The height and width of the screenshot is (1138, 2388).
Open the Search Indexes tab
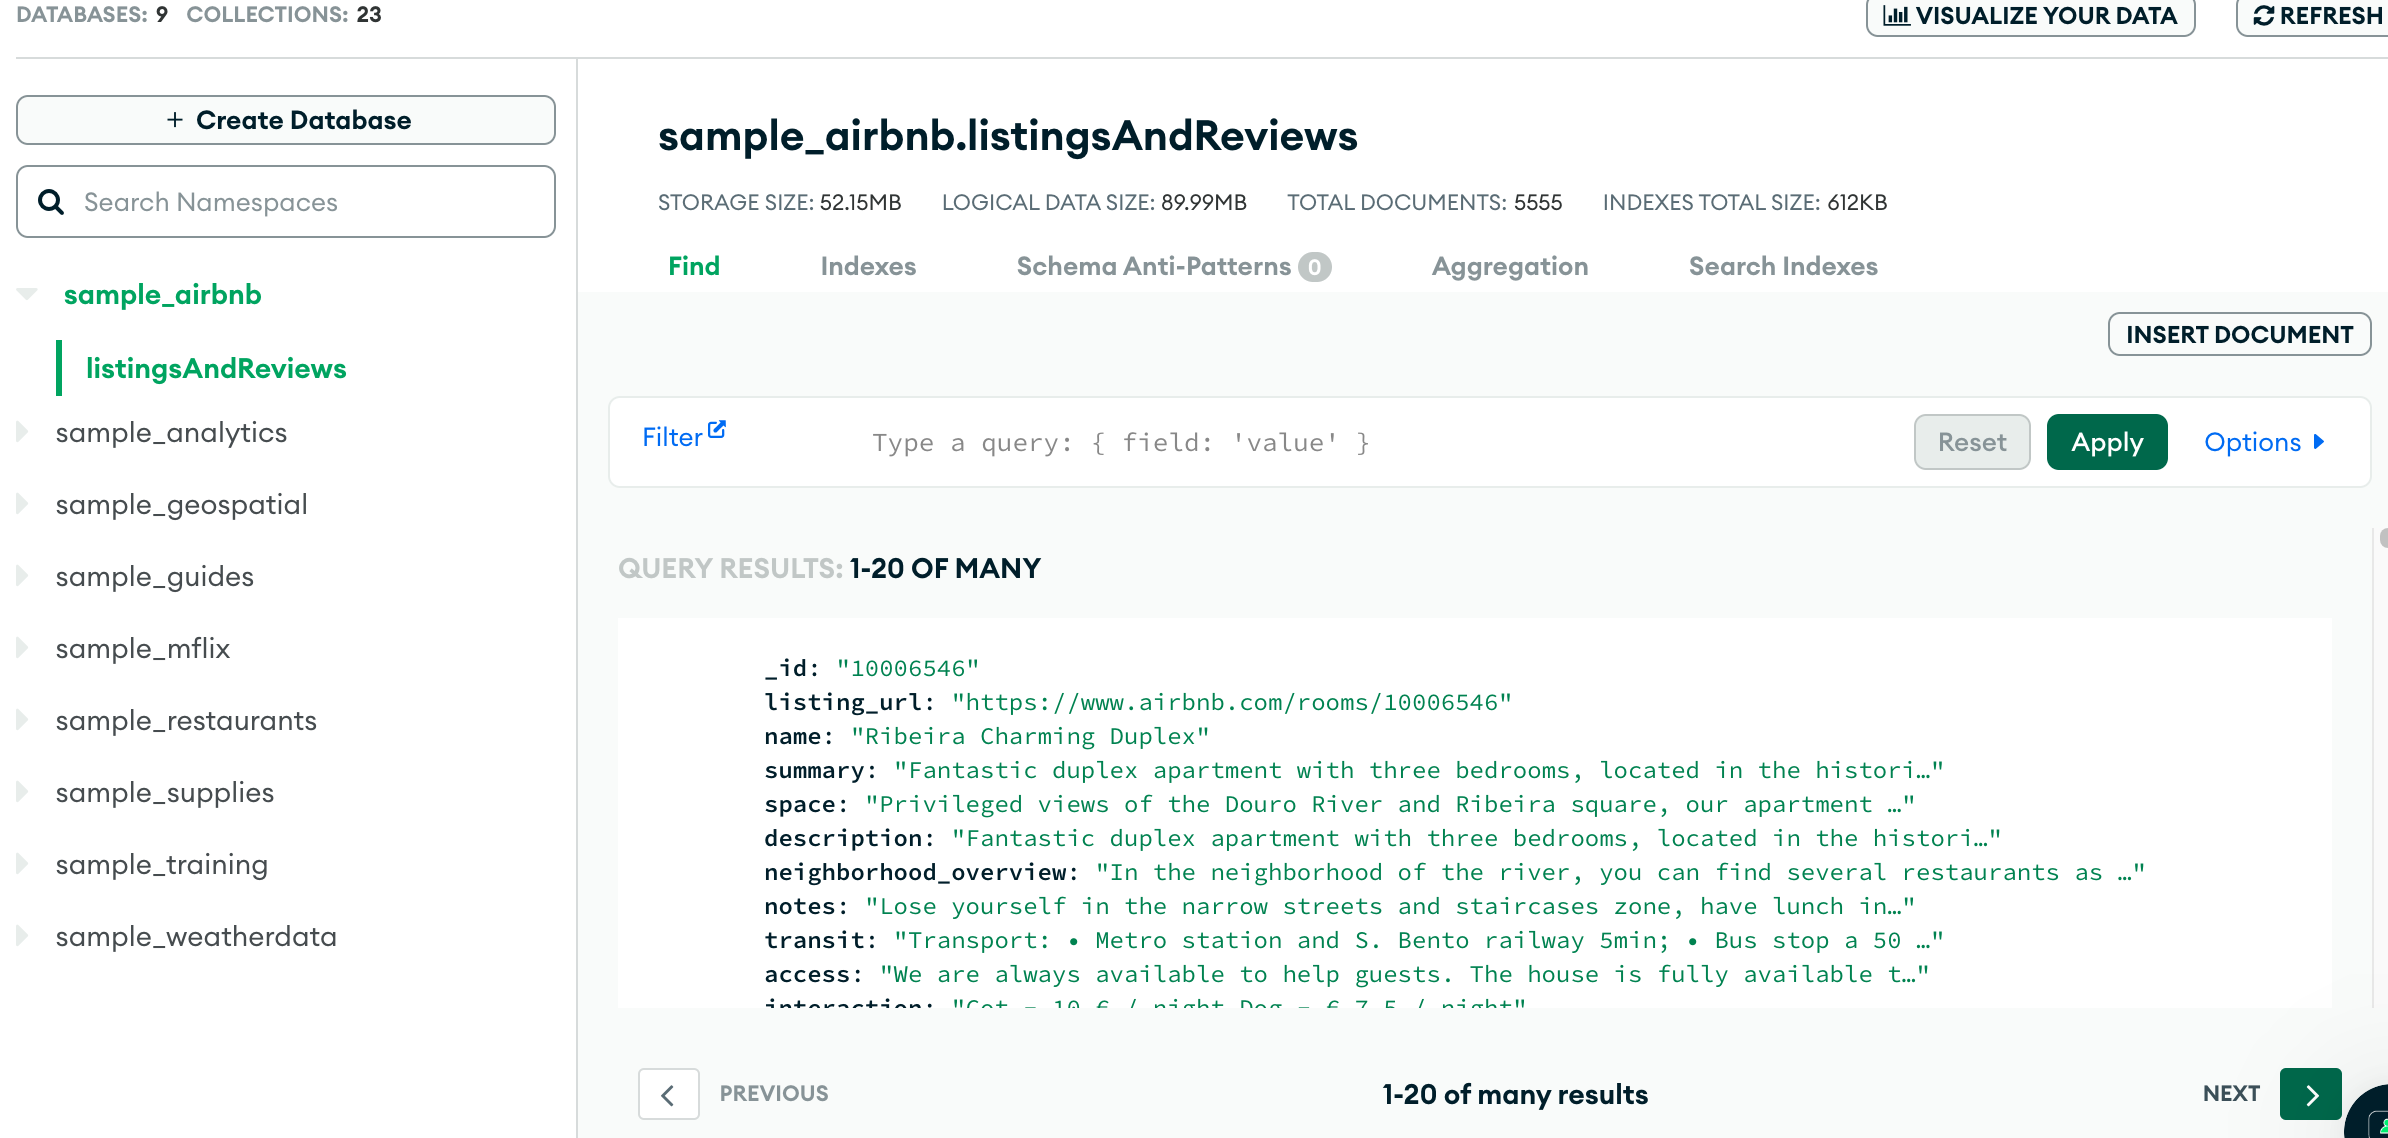[1783, 266]
